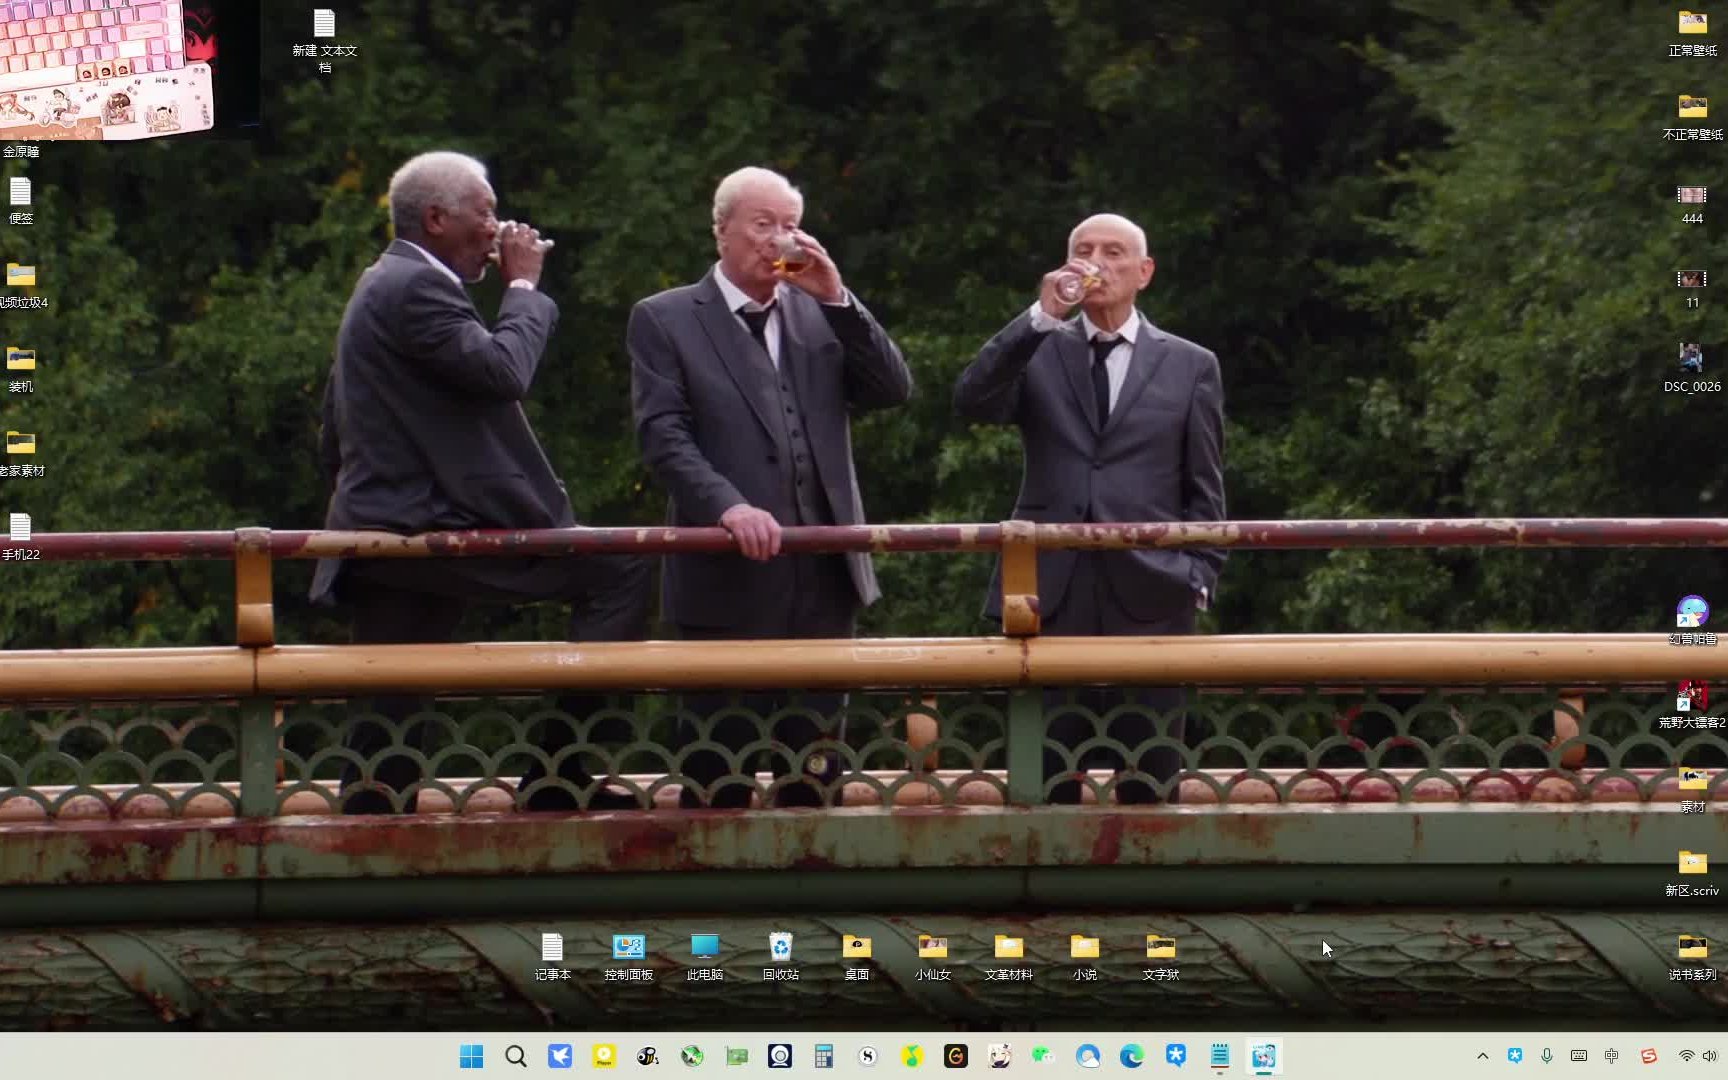The height and width of the screenshot is (1080, 1728).
Task: Switch to the running notepad taskbar app
Action: [x=1219, y=1056]
